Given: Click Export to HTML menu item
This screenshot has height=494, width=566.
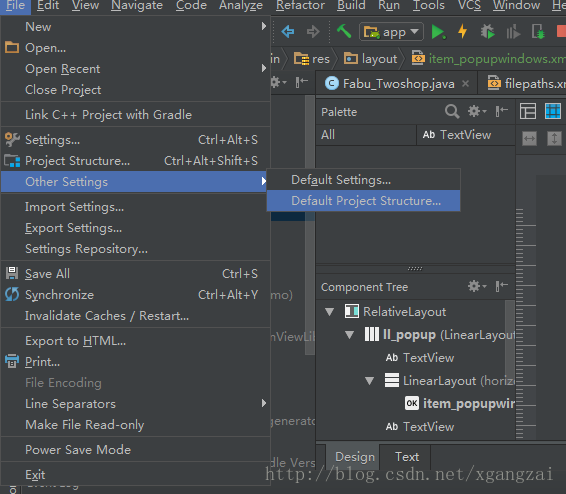Looking at the screenshot, I should click(x=136, y=341).
